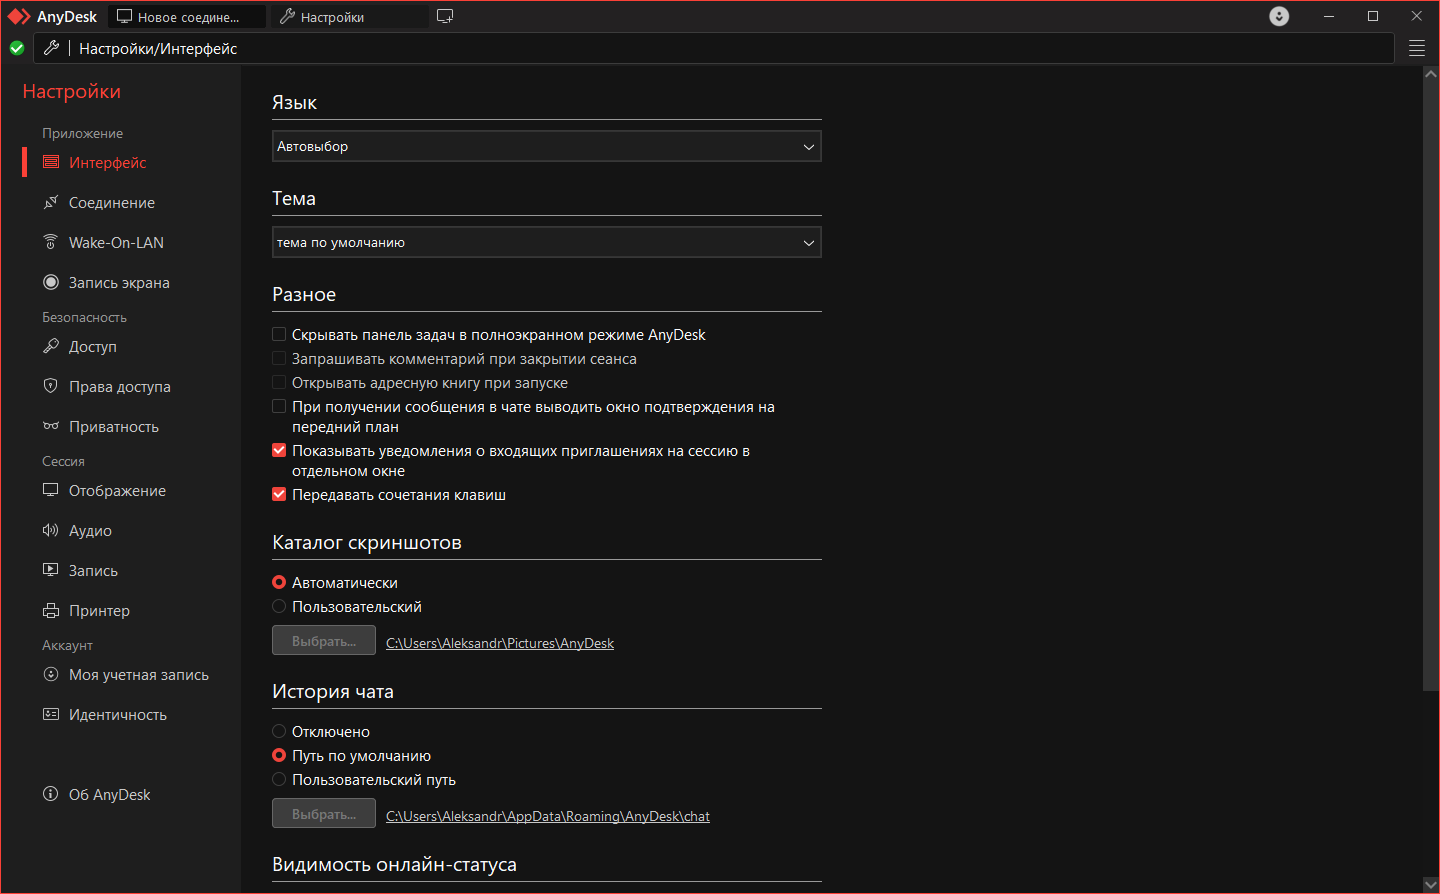Open Принтер printer icon settings
The height and width of the screenshot is (894, 1440).
coord(51,610)
